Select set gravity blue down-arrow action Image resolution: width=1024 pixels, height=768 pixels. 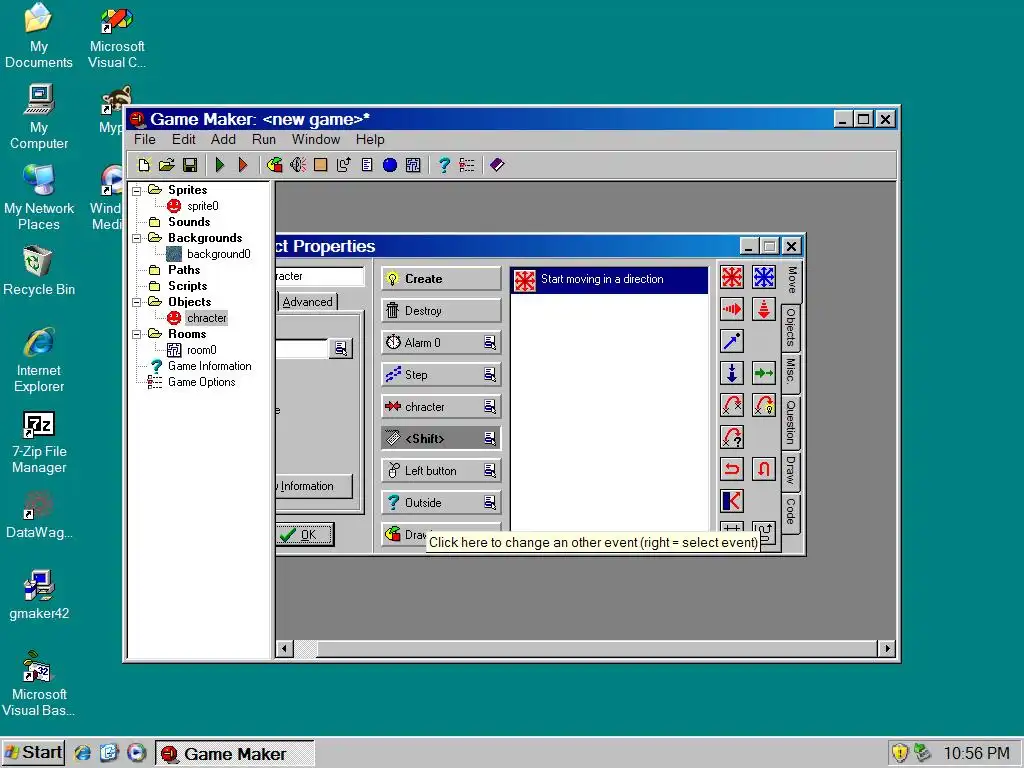(732, 374)
